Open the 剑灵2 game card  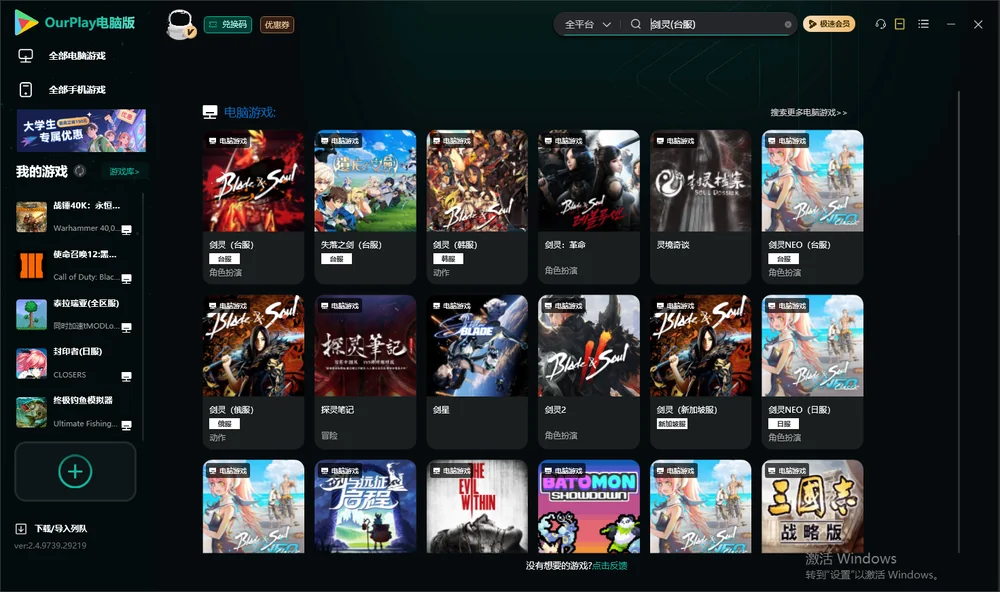coord(589,371)
